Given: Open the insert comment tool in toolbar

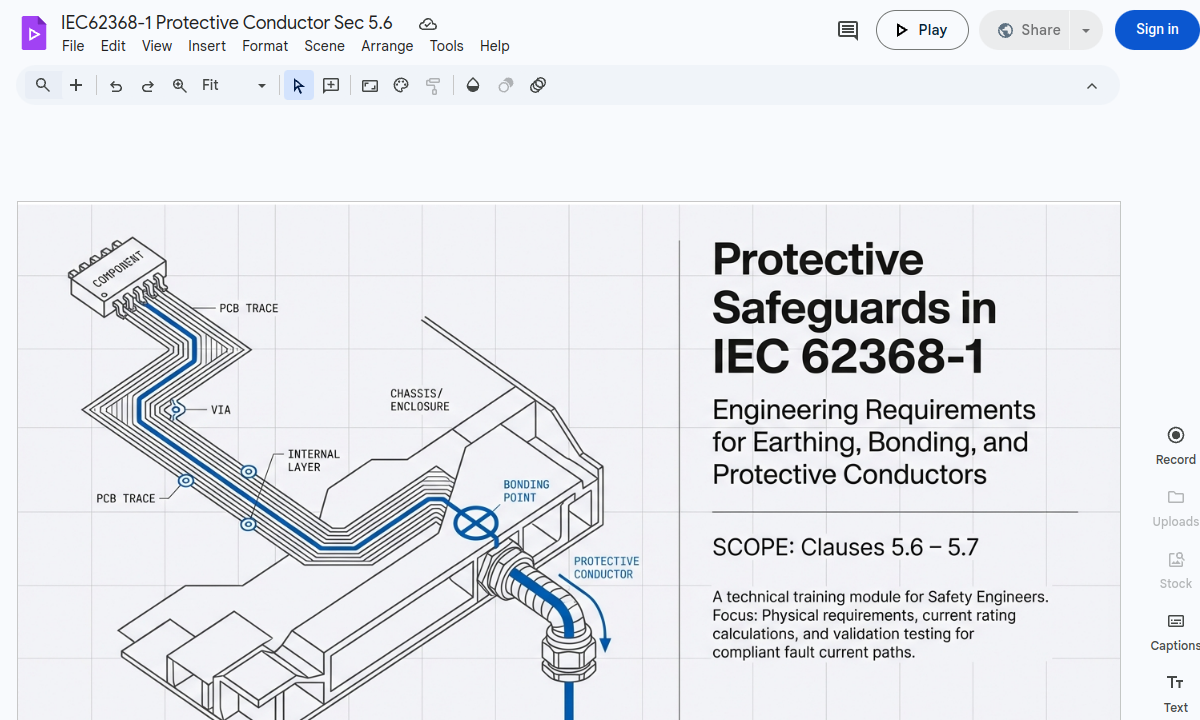Looking at the screenshot, I should 330,85.
